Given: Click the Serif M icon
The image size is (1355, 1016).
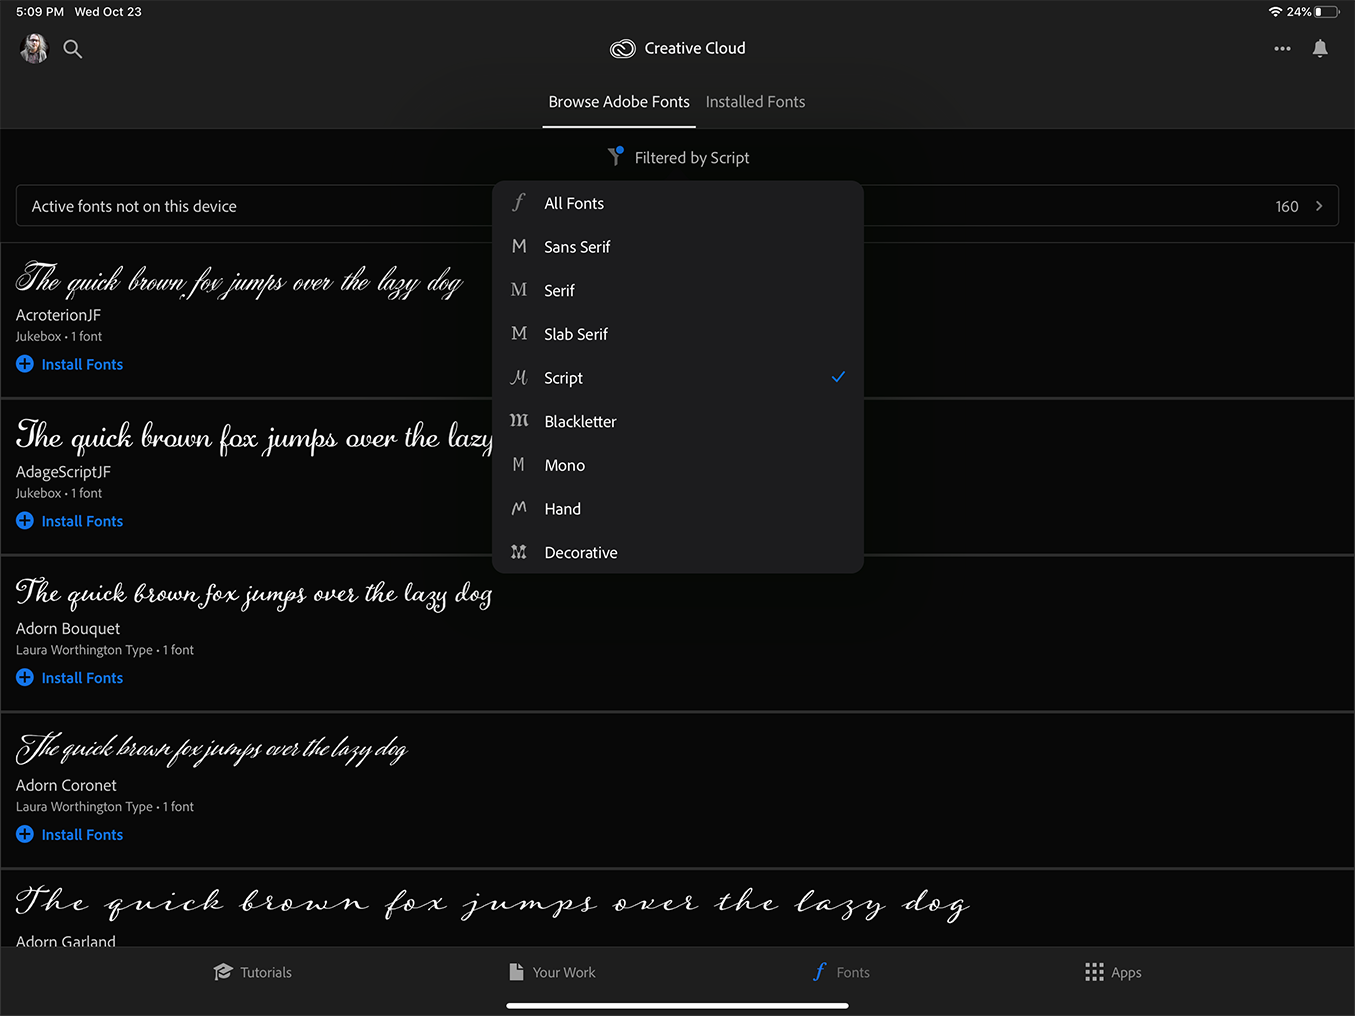Looking at the screenshot, I should coord(519,290).
